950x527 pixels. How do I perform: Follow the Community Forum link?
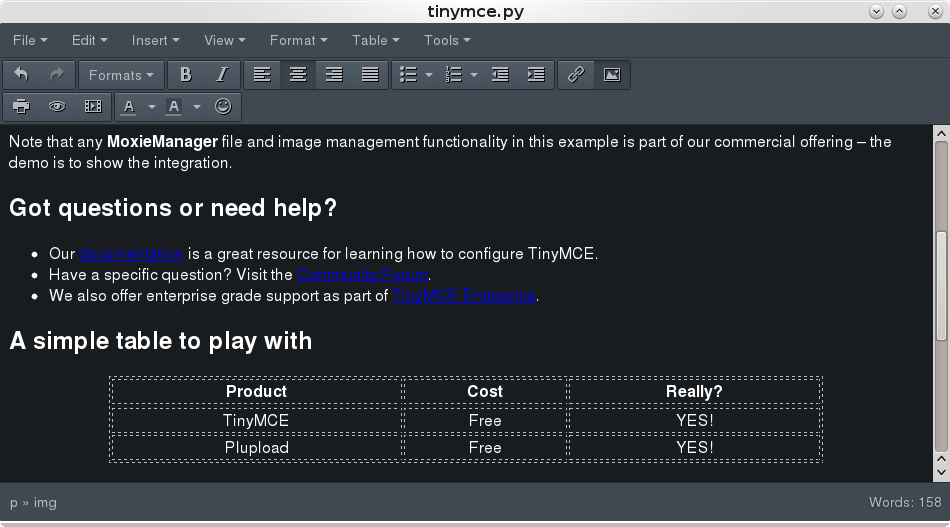[362, 275]
